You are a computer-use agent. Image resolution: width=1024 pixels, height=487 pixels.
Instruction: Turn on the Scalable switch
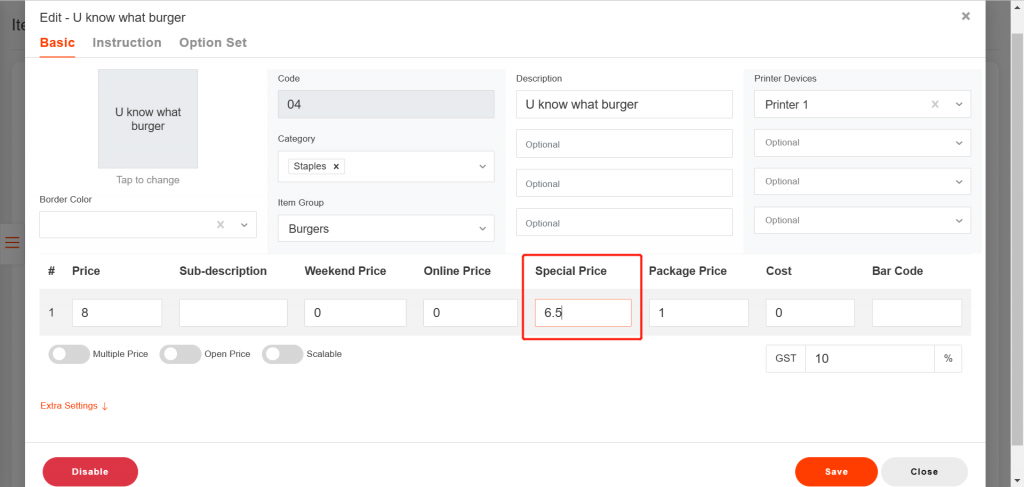coord(283,354)
